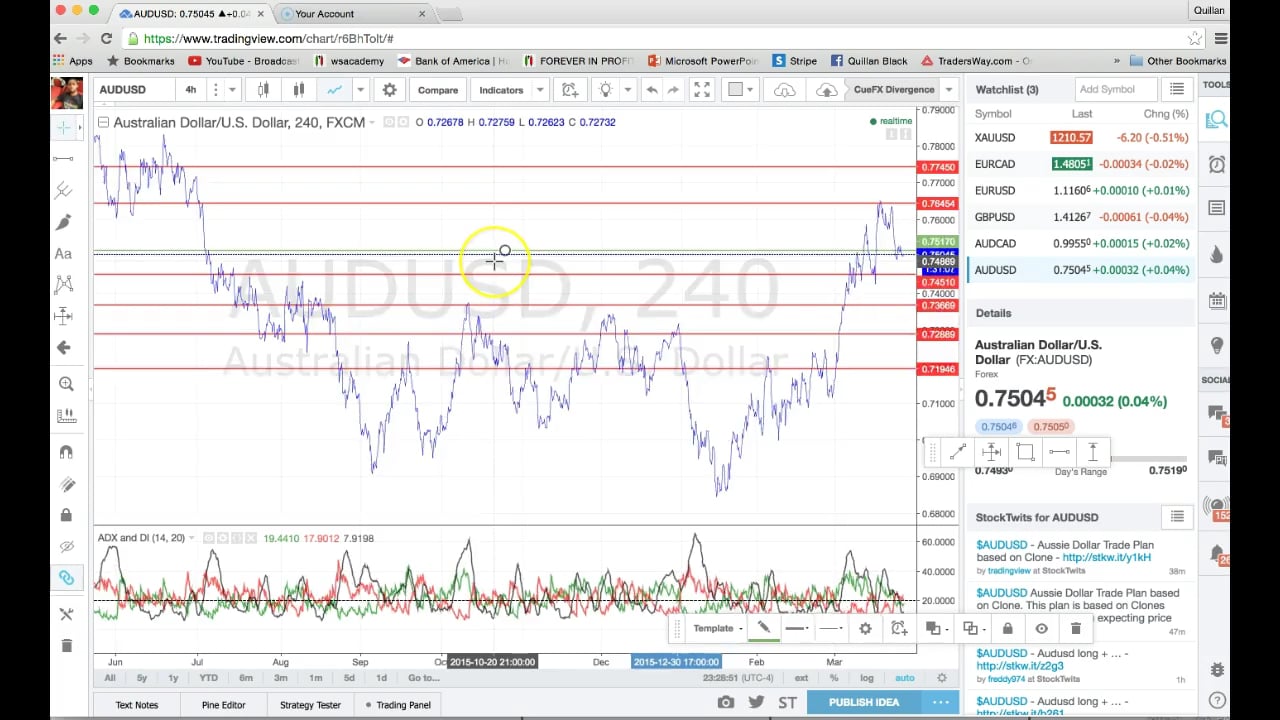
Task: Toggle the log scale option
Action: tap(866, 678)
